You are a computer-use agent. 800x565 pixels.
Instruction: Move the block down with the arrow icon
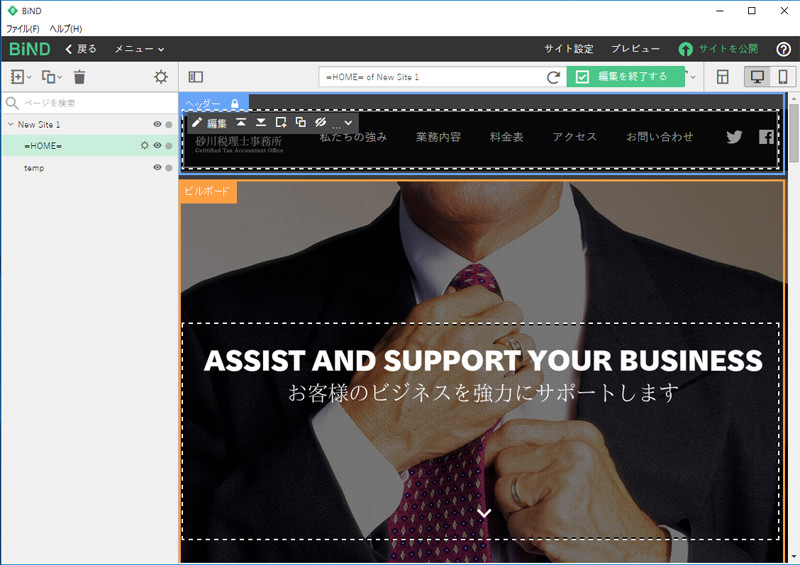261,122
